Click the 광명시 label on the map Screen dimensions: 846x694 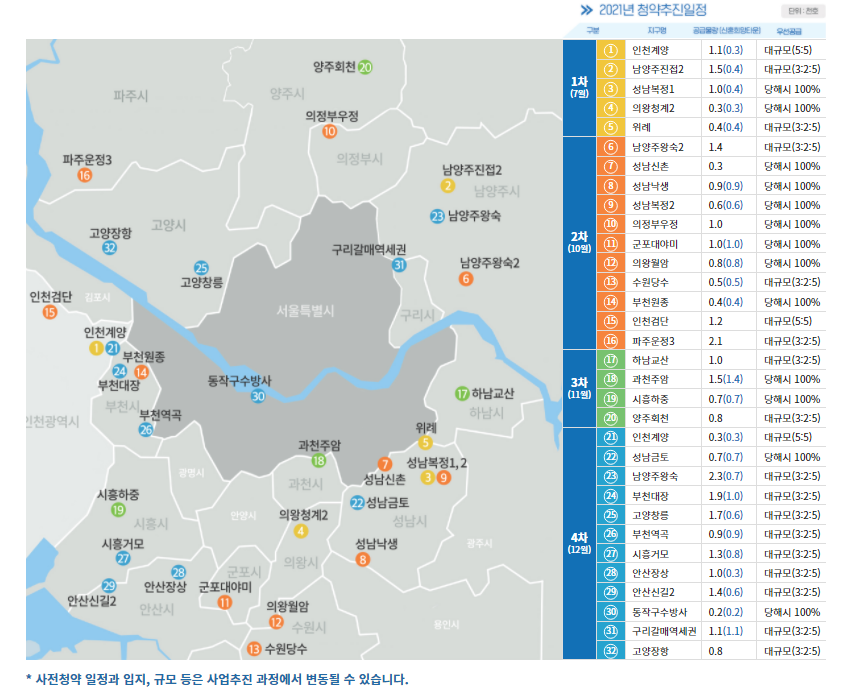point(192,473)
